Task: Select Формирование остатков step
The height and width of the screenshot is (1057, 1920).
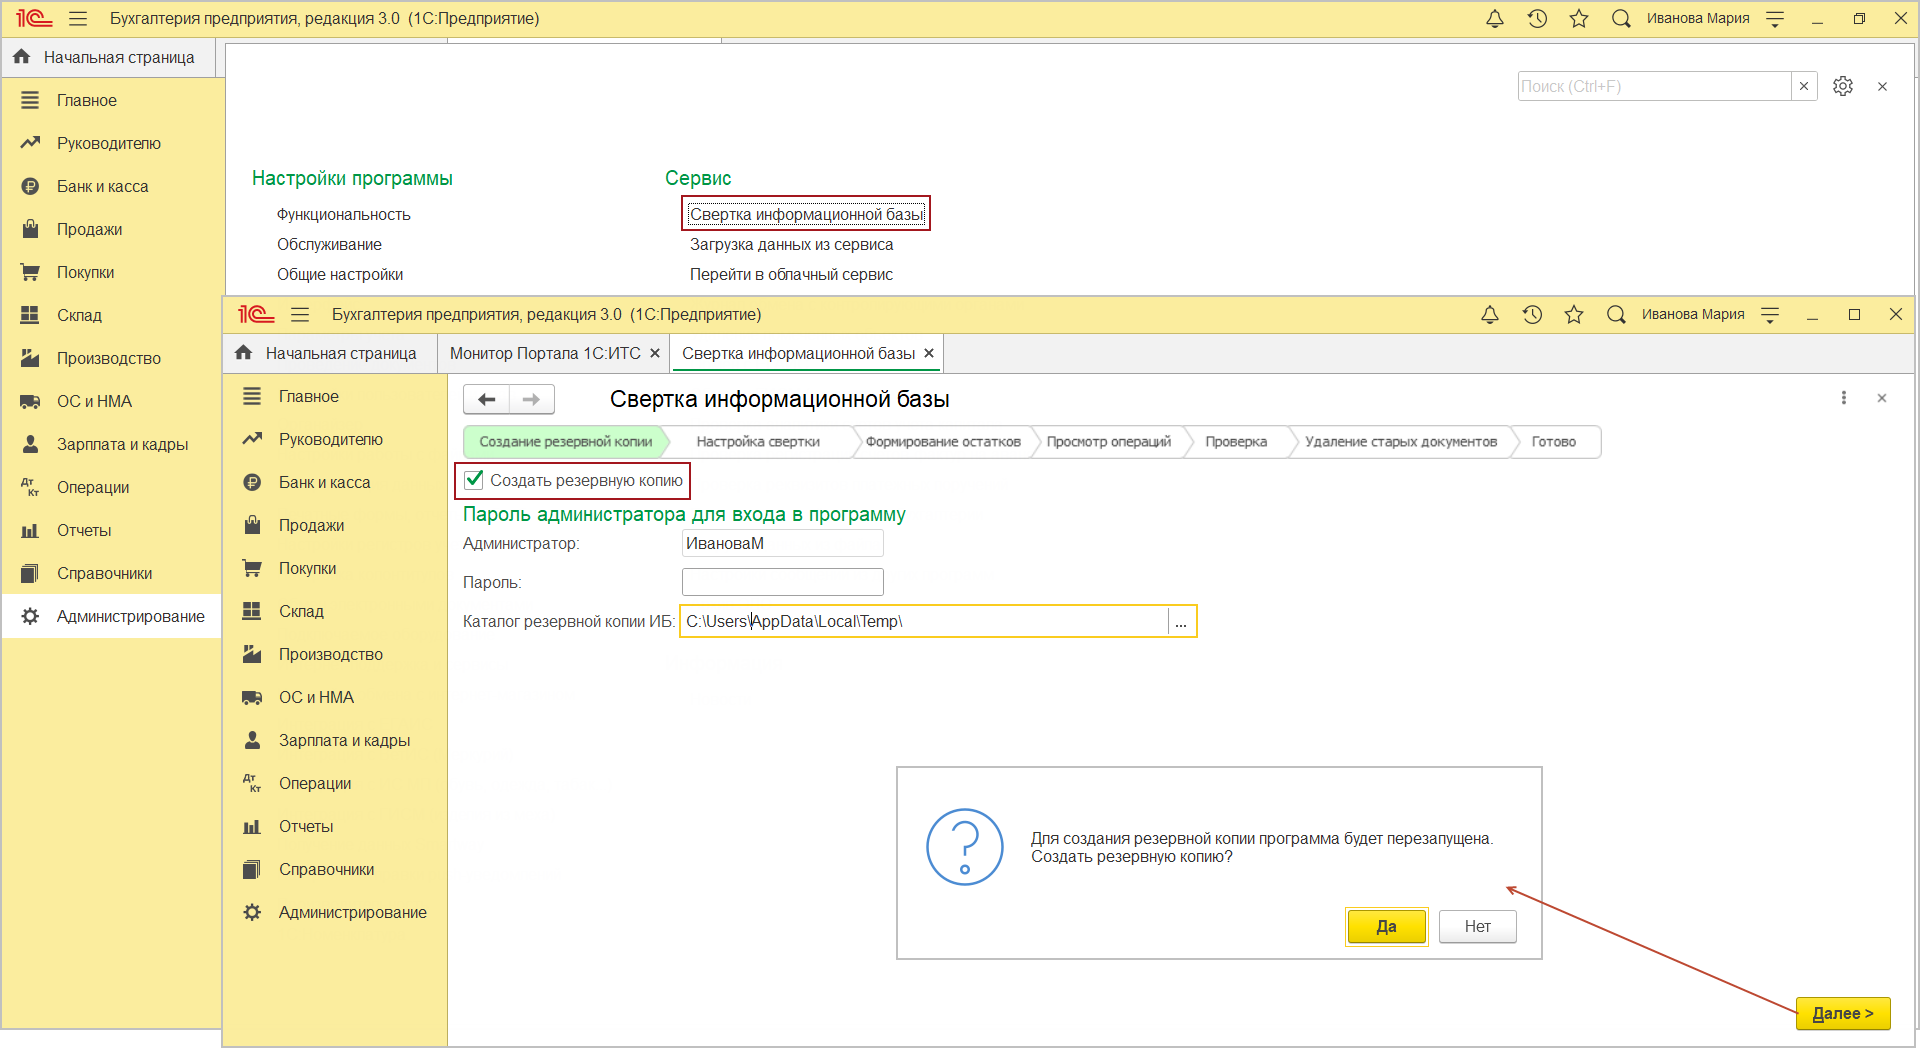Action: point(943,442)
